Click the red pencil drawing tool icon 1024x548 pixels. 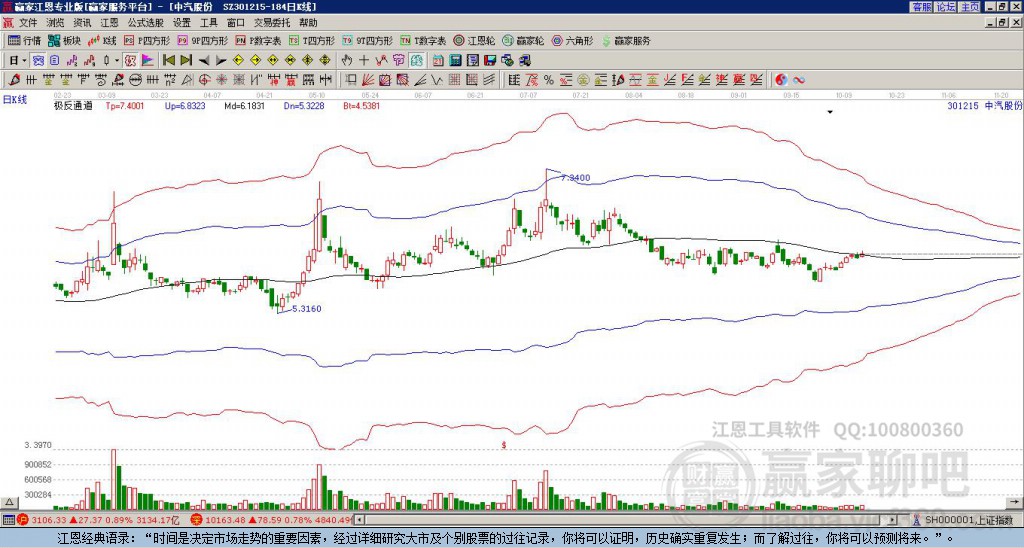(14, 80)
